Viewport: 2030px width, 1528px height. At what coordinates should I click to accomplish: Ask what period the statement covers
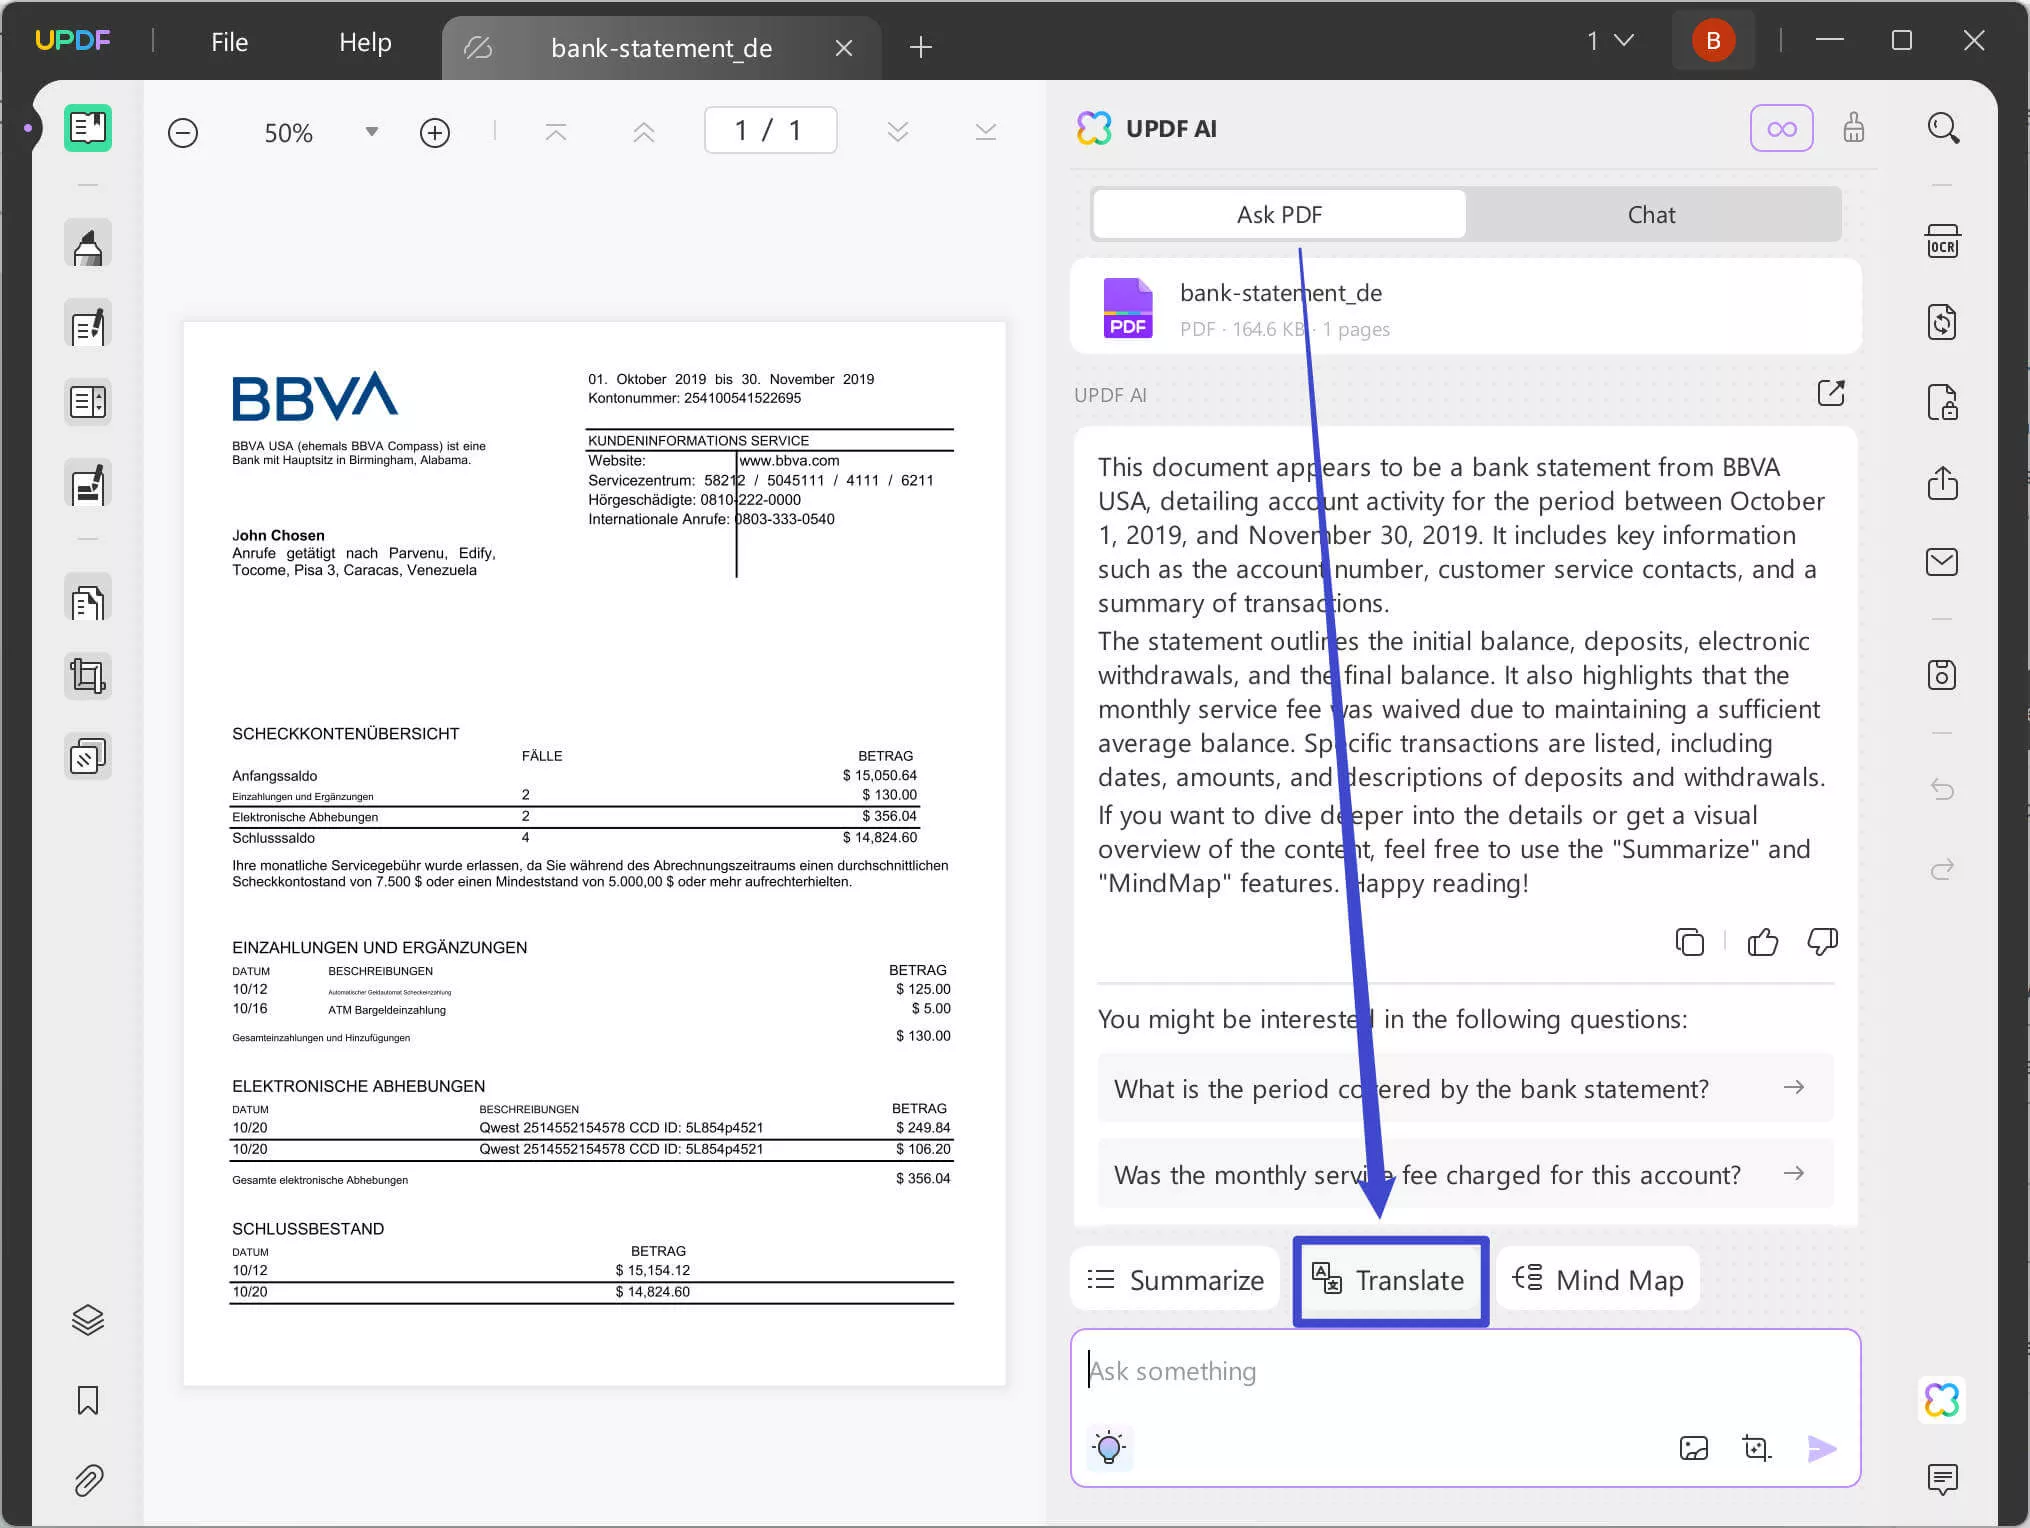point(1465,1088)
